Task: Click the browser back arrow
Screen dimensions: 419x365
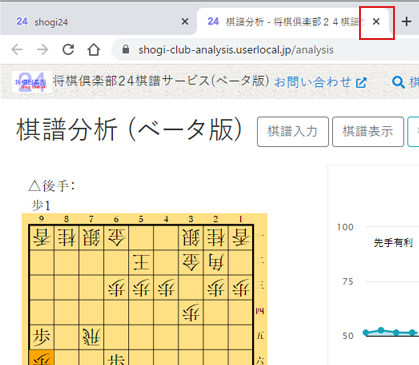Action: [17, 50]
